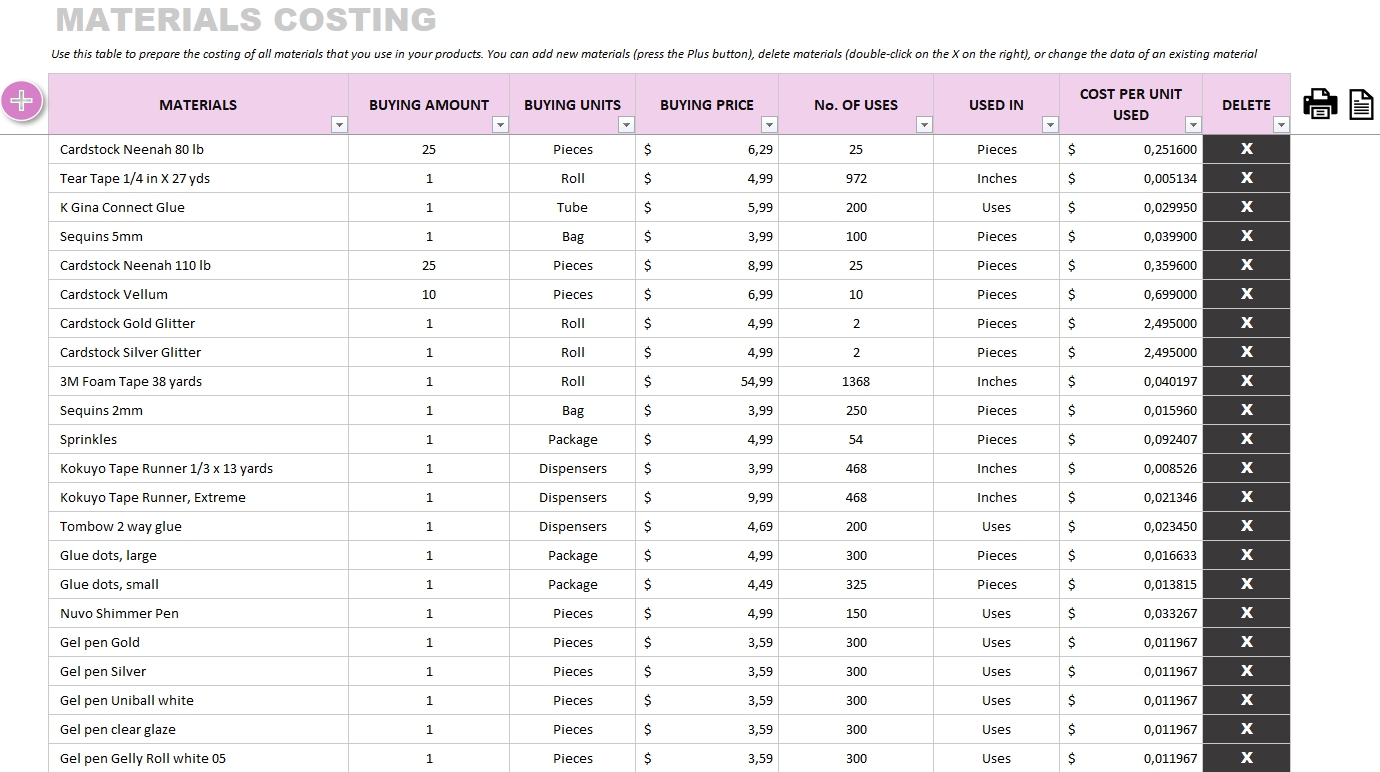Open the COST PER UNIT USED filter
Screen dimensions: 1380x772
[x=1193, y=124]
